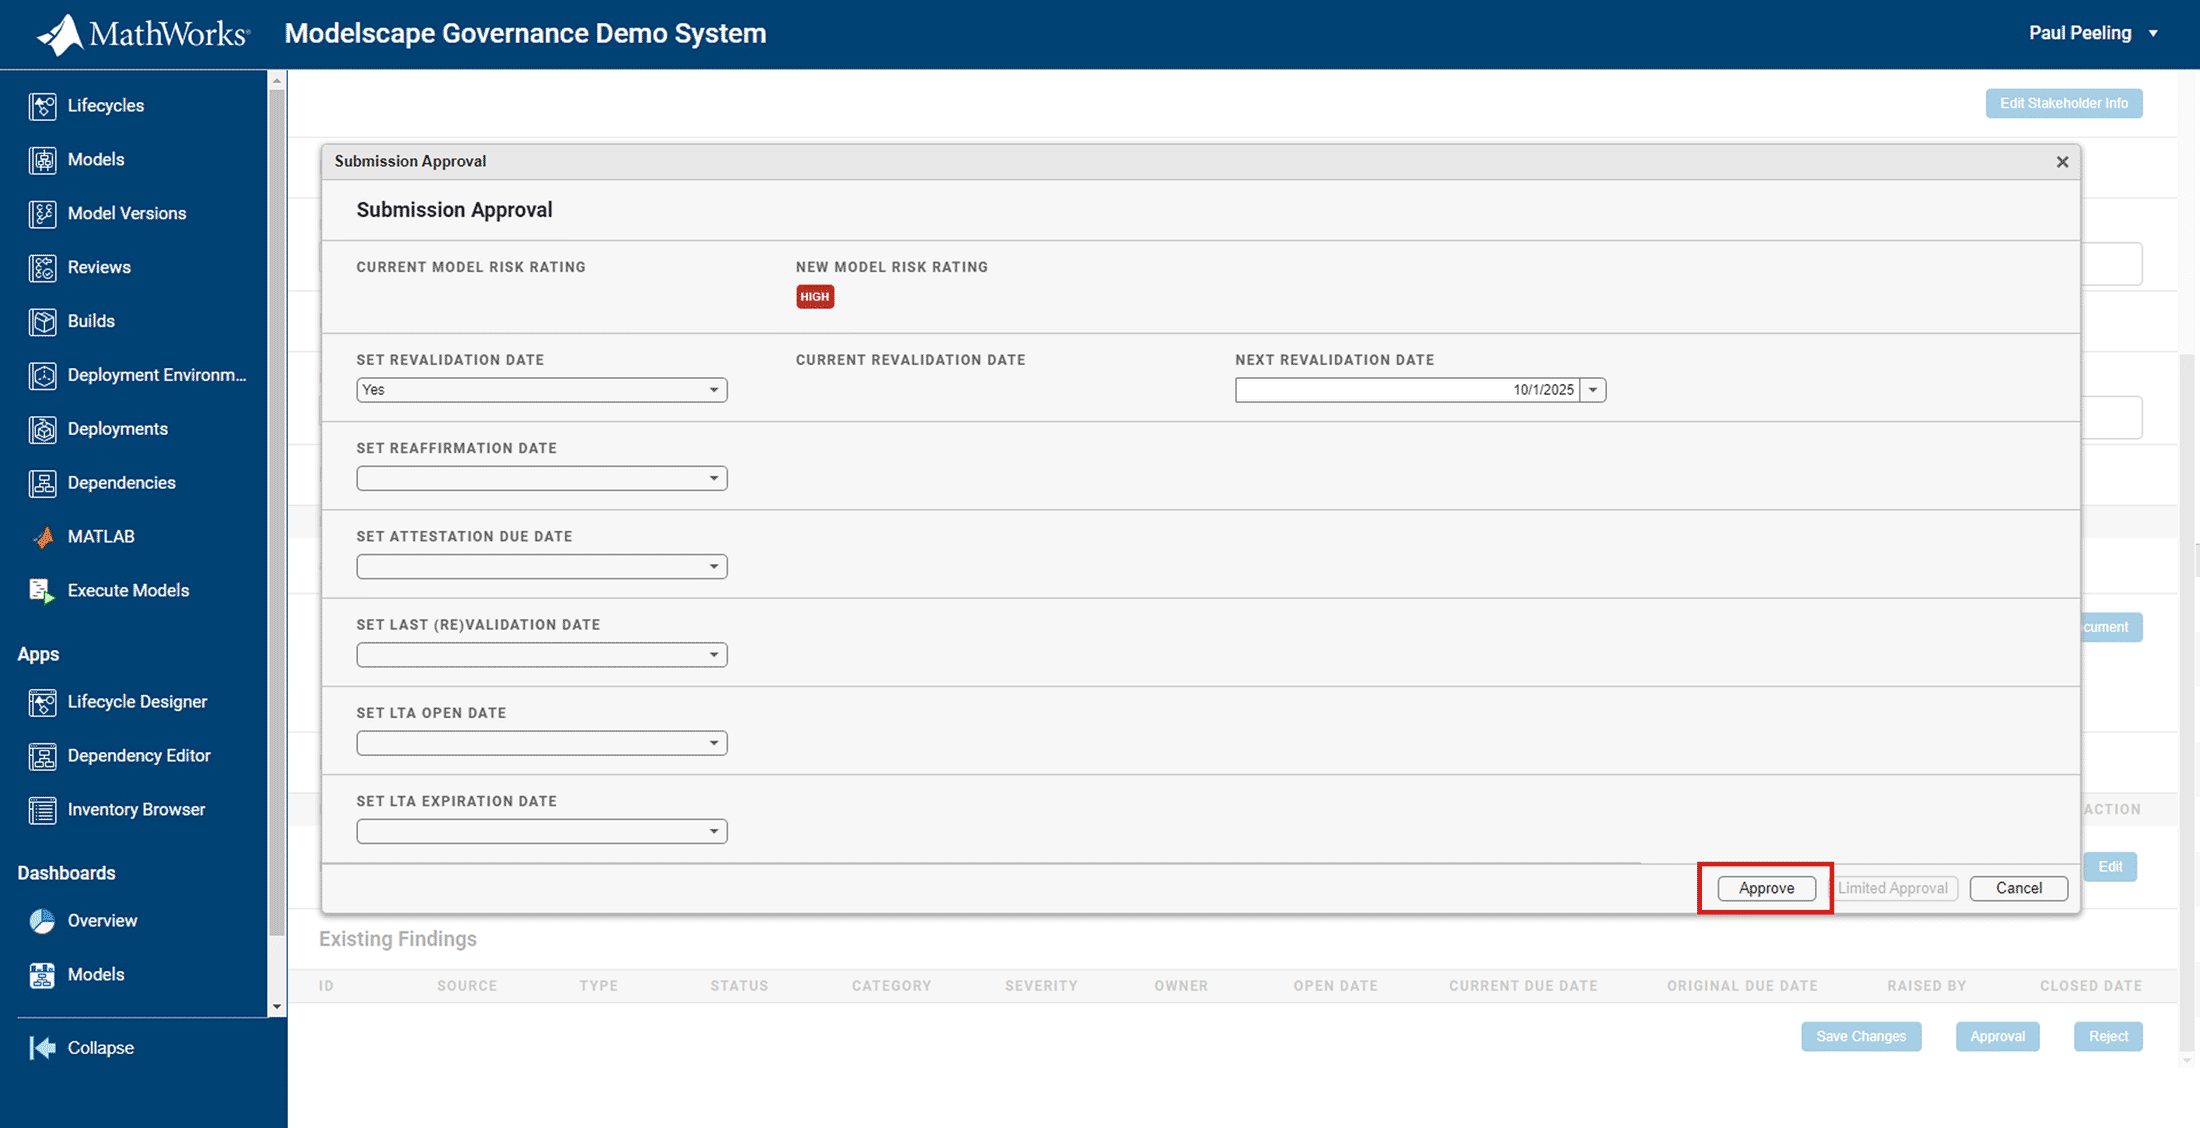The height and width of the screenshot is (1128, 2200).
Task: Click the Approve button
Action: pyautogui.click(x=1766, y=888)
